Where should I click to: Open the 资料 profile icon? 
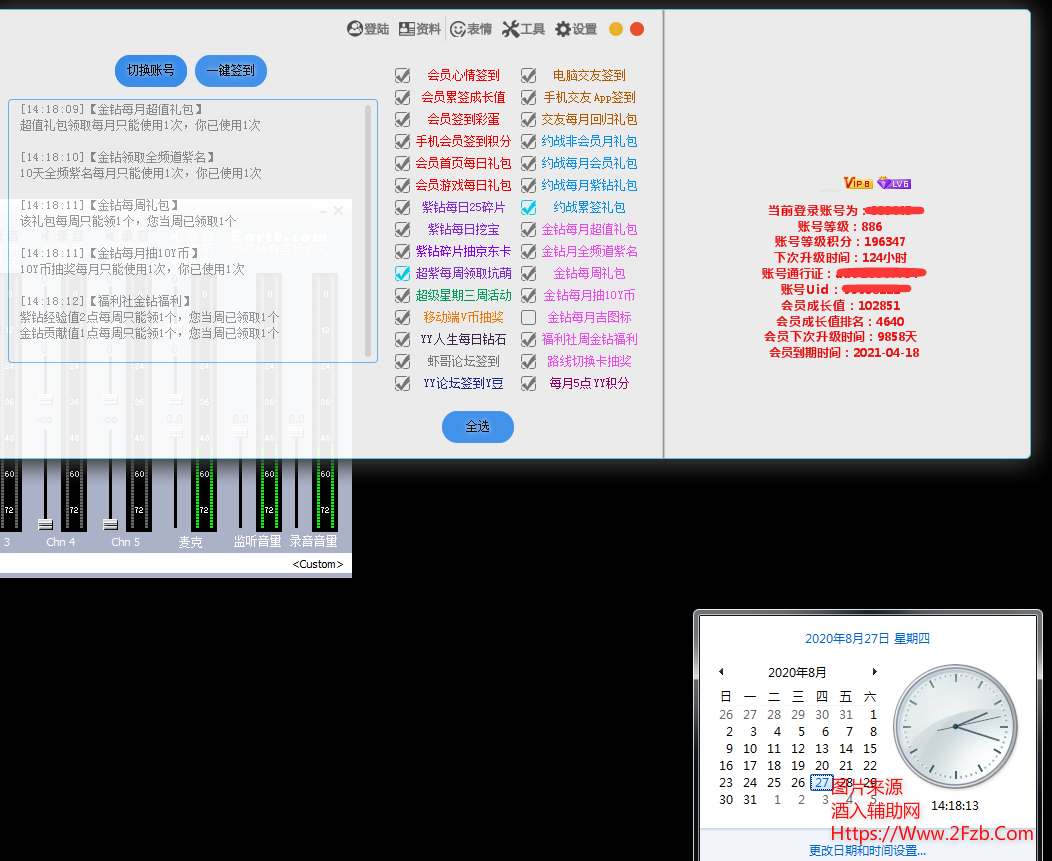(x=407, y=29)
